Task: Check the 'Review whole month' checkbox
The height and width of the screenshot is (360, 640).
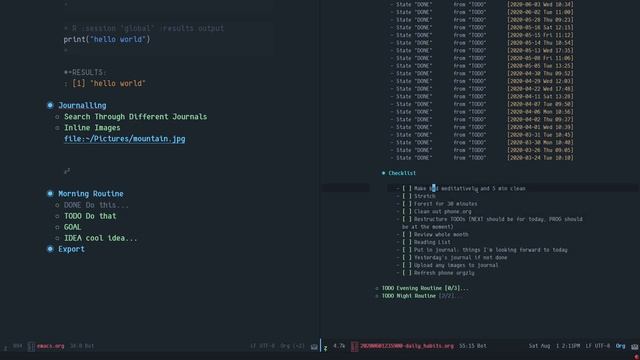Action: coord(407,235)
